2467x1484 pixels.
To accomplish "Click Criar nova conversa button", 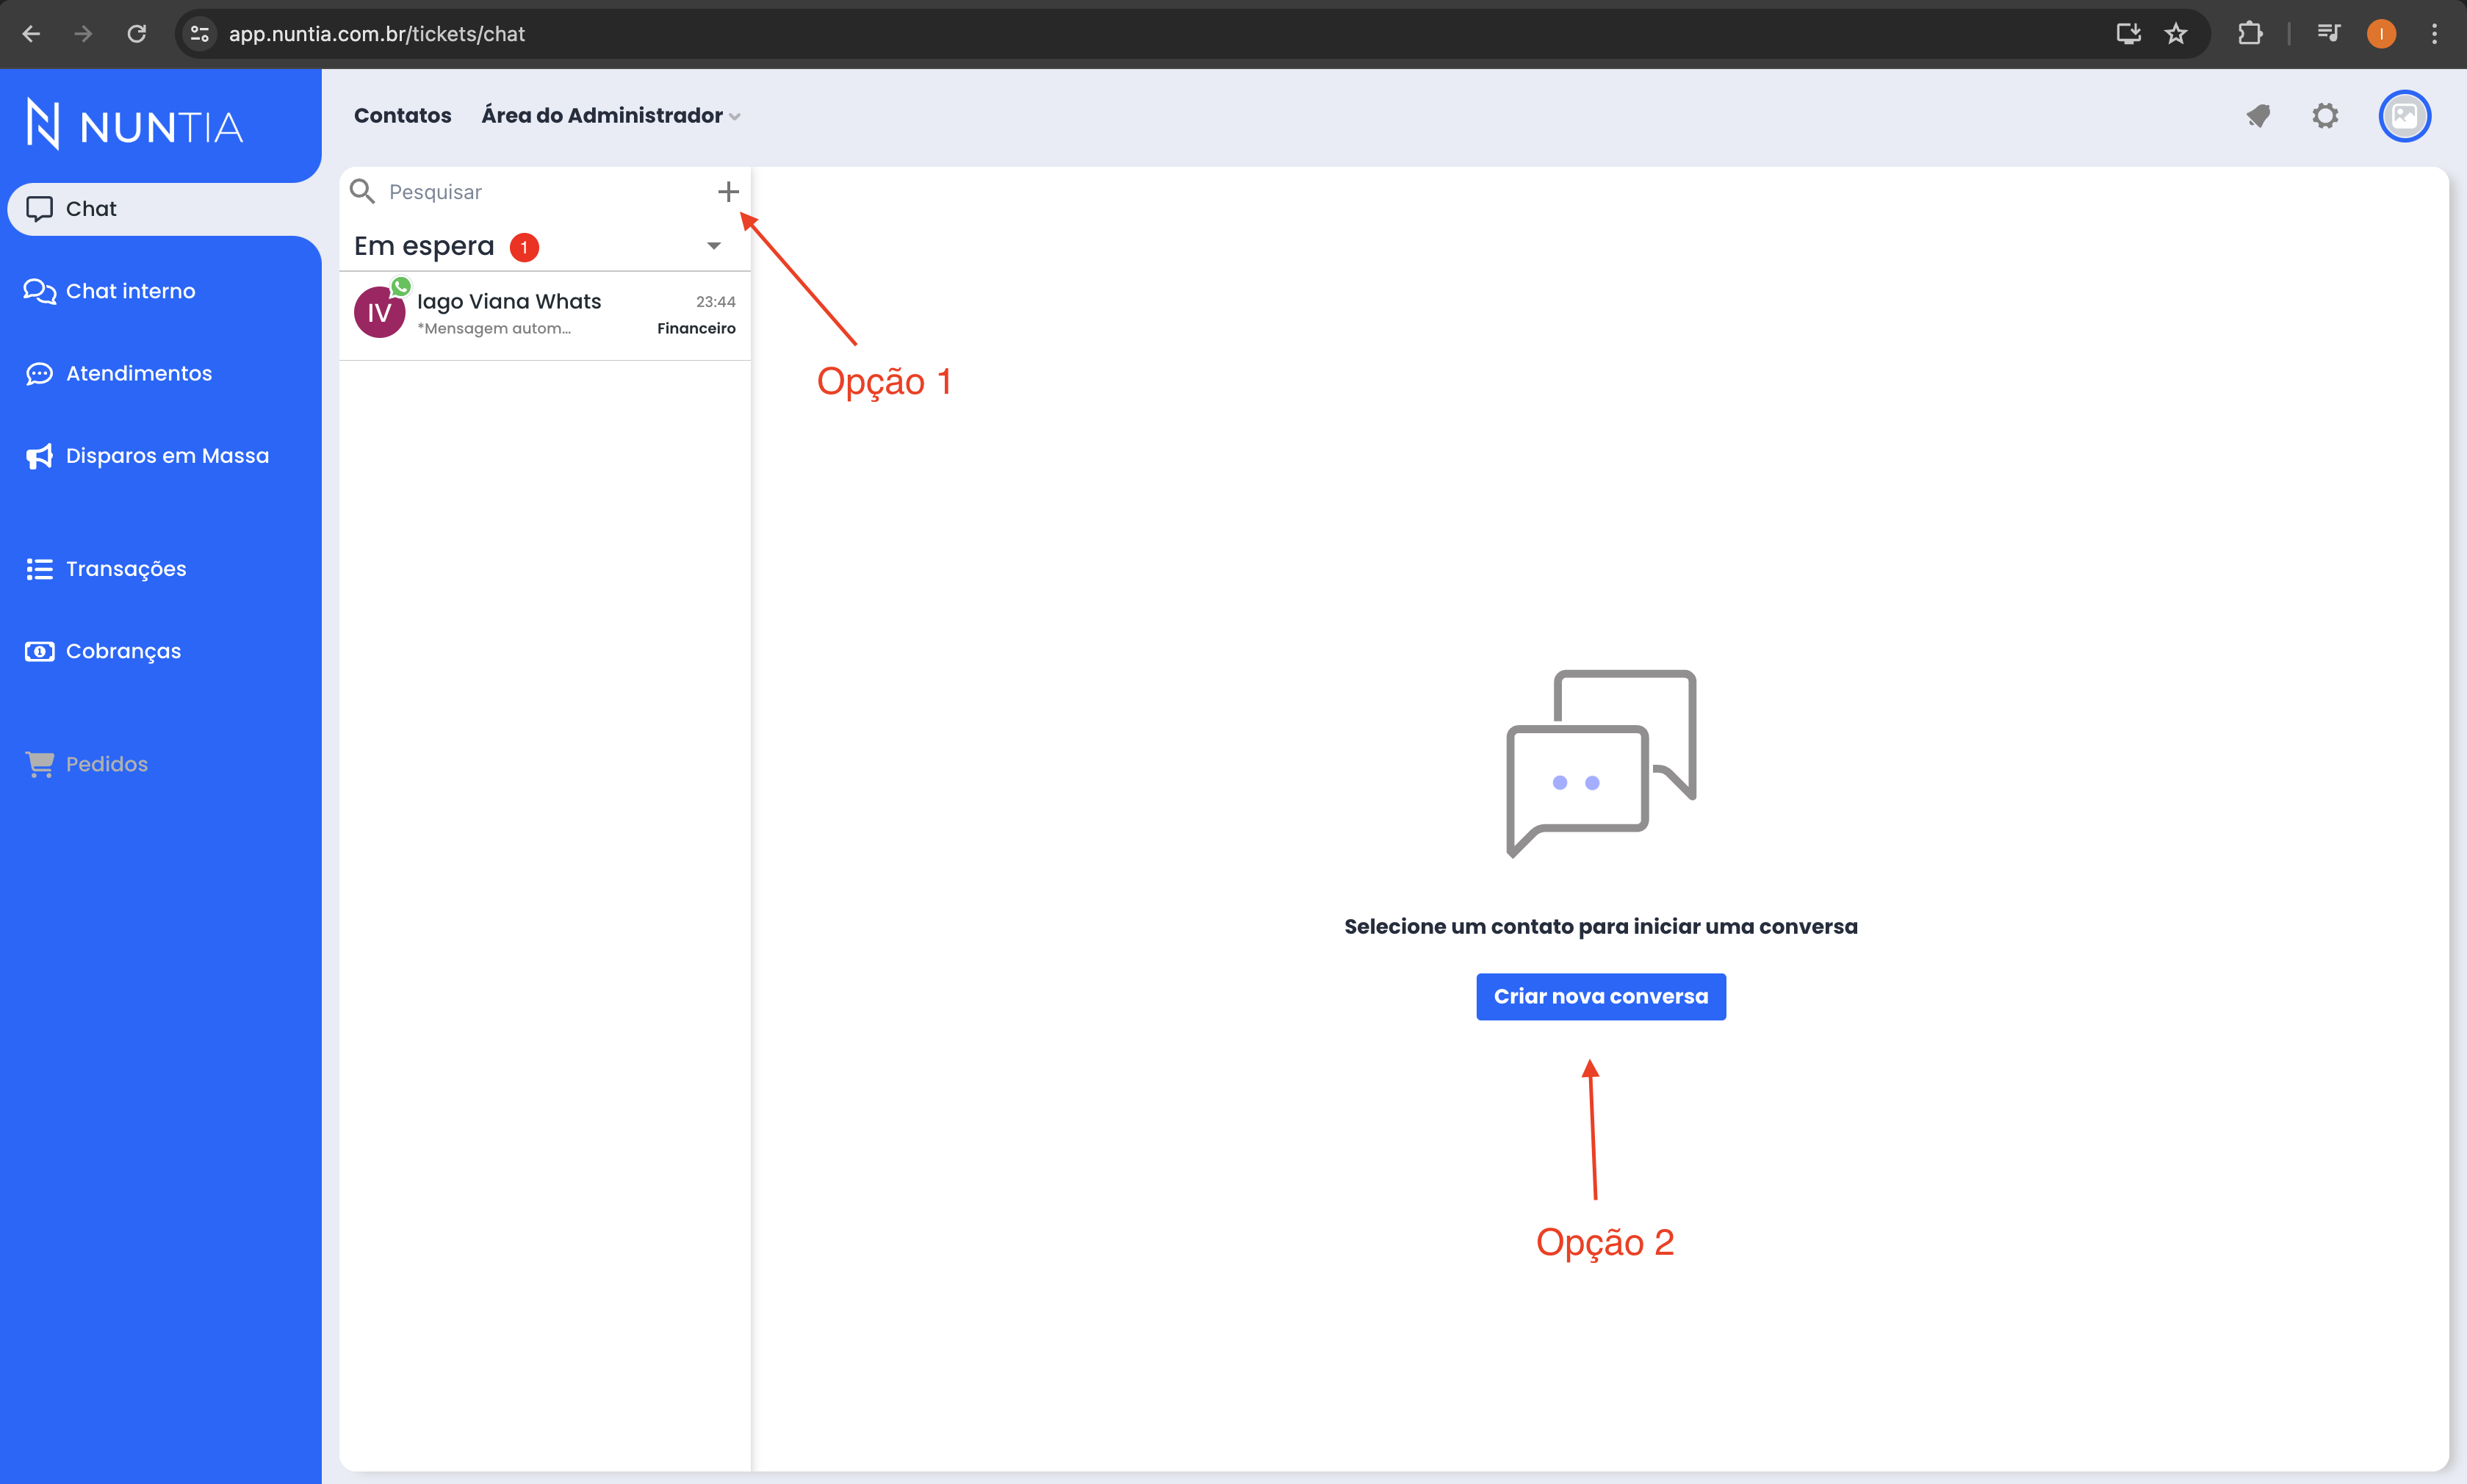I will click(1599, 995).
